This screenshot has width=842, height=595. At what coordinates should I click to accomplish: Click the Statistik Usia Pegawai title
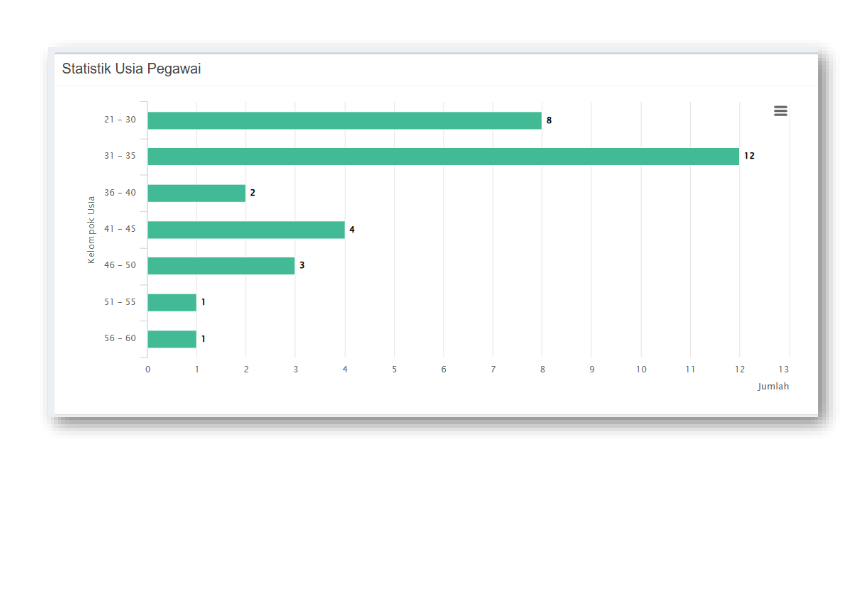tap(132, 69)
